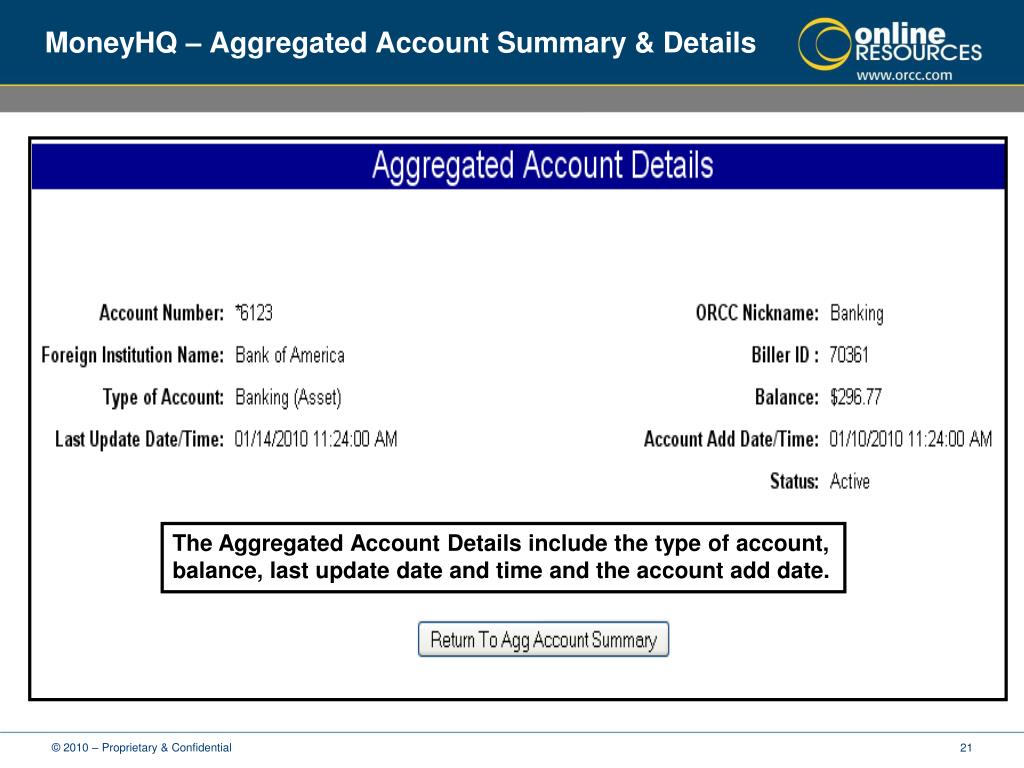The height and width of the screenshot is (768, 1024).
Task: Click the Aggregated Account Details header
Action: (x=543, y=165)
